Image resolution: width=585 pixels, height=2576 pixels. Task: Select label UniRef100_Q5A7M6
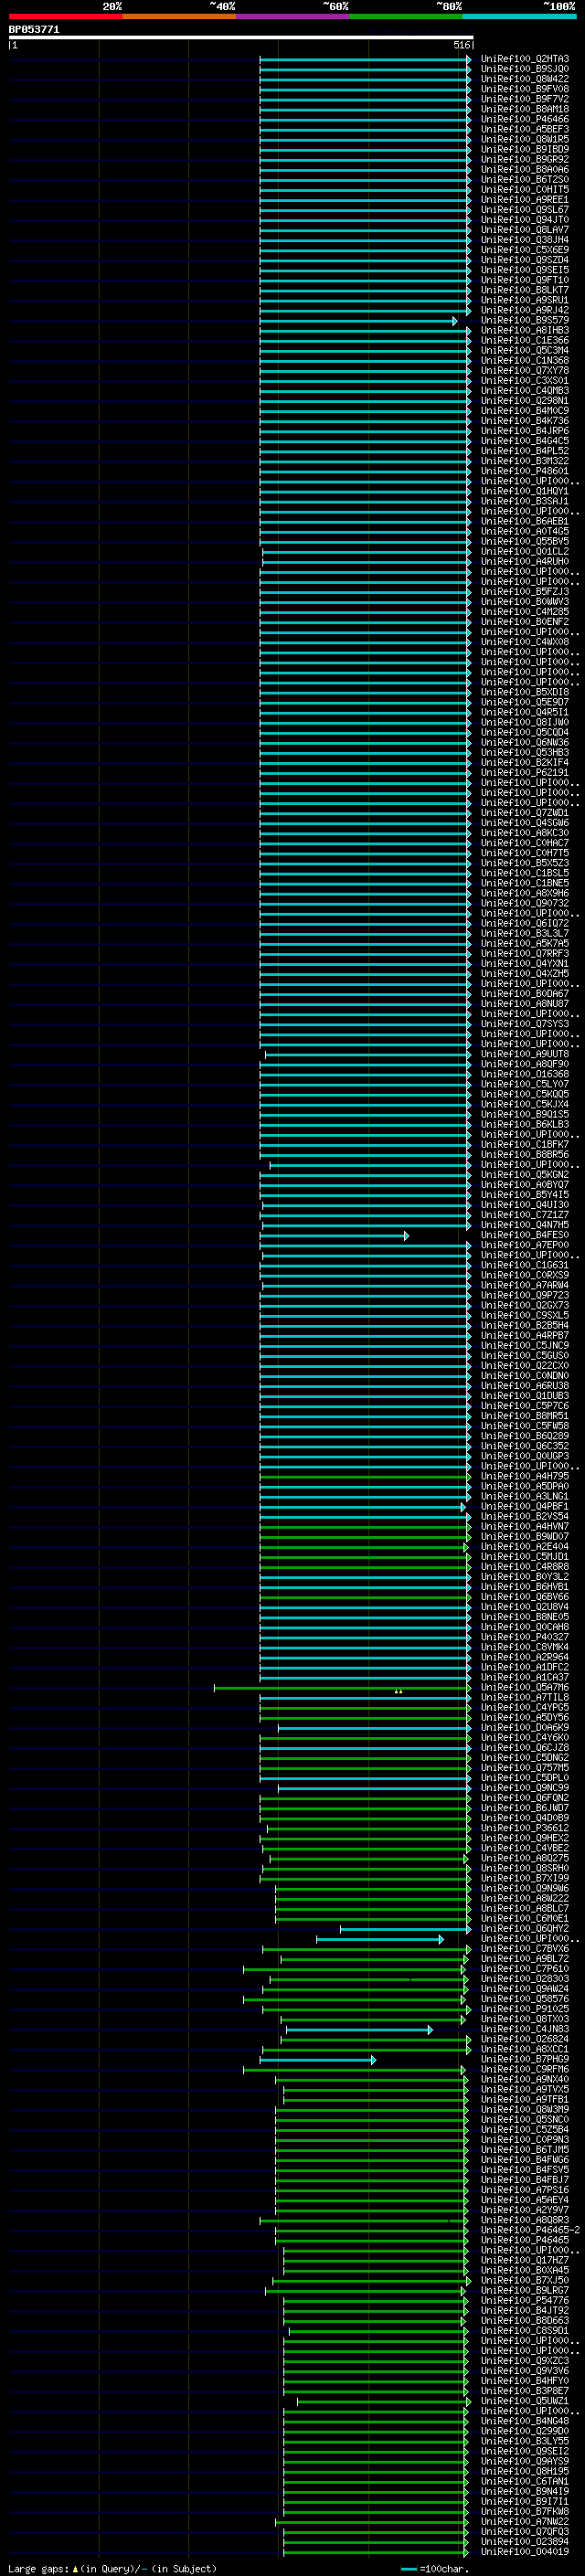click(525, 1688)
